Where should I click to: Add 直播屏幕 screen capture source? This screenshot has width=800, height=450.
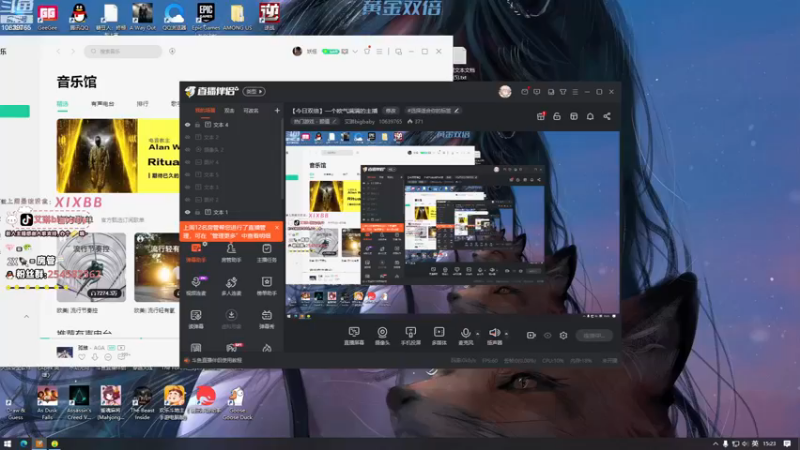[x=354, y=336]
